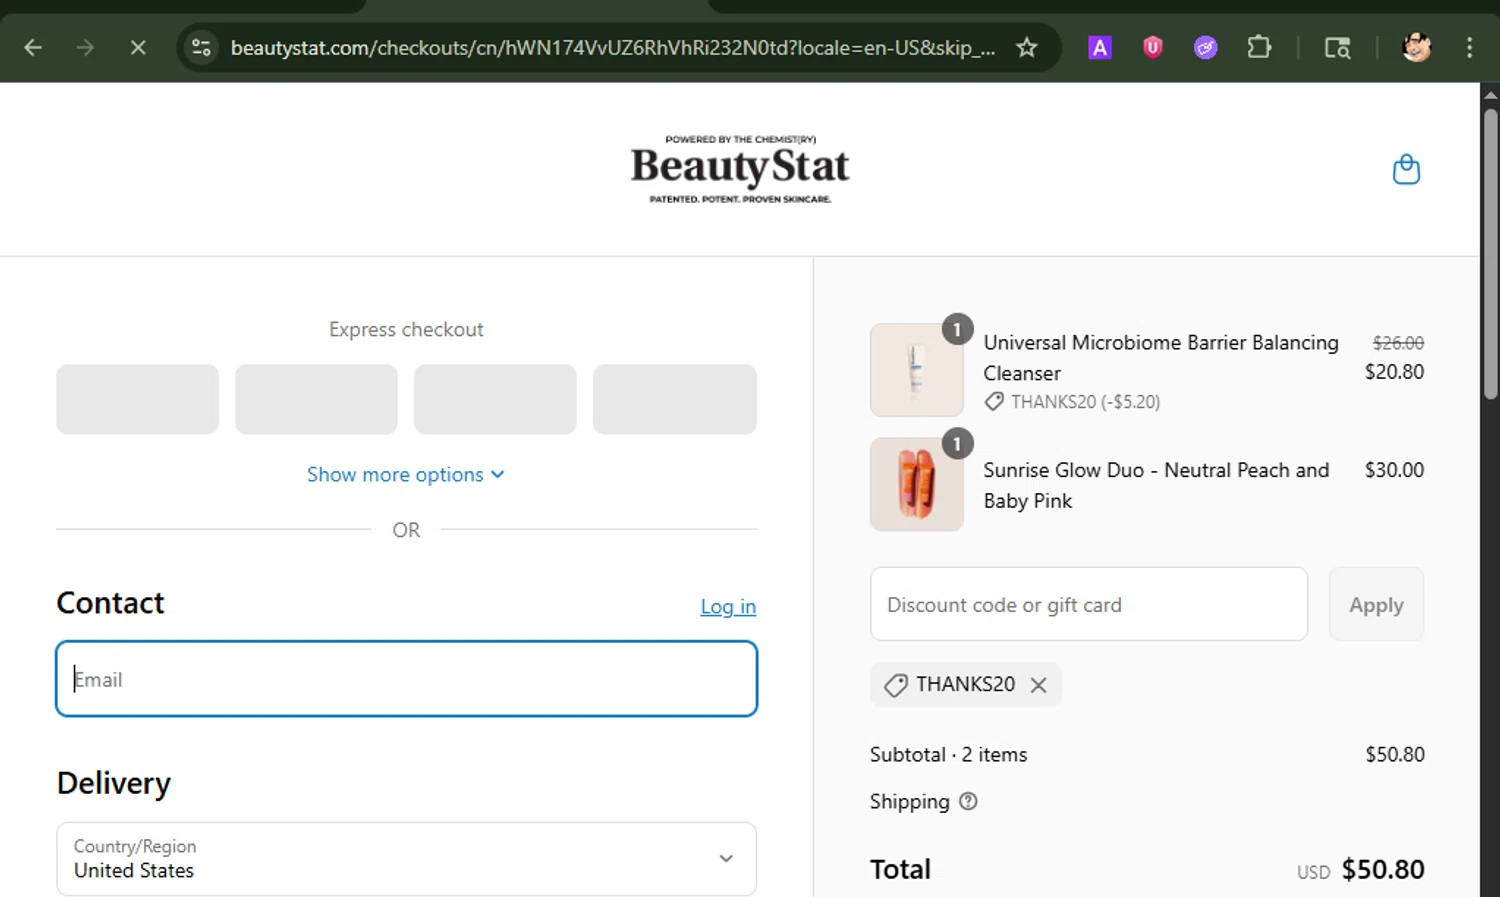Viewport: 1500px width, 897px height.
Task: Stop loading the page
Action: [x=138, y=47]
